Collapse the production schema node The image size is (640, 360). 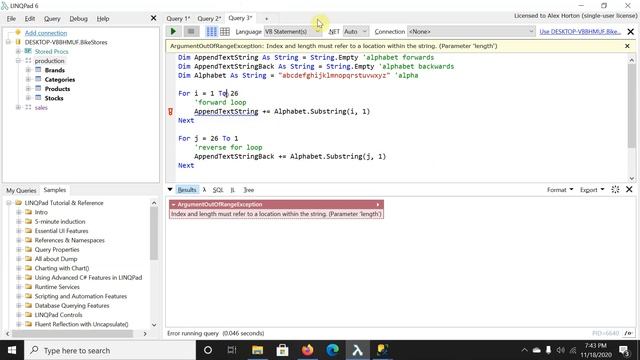(x=18, y=60)
